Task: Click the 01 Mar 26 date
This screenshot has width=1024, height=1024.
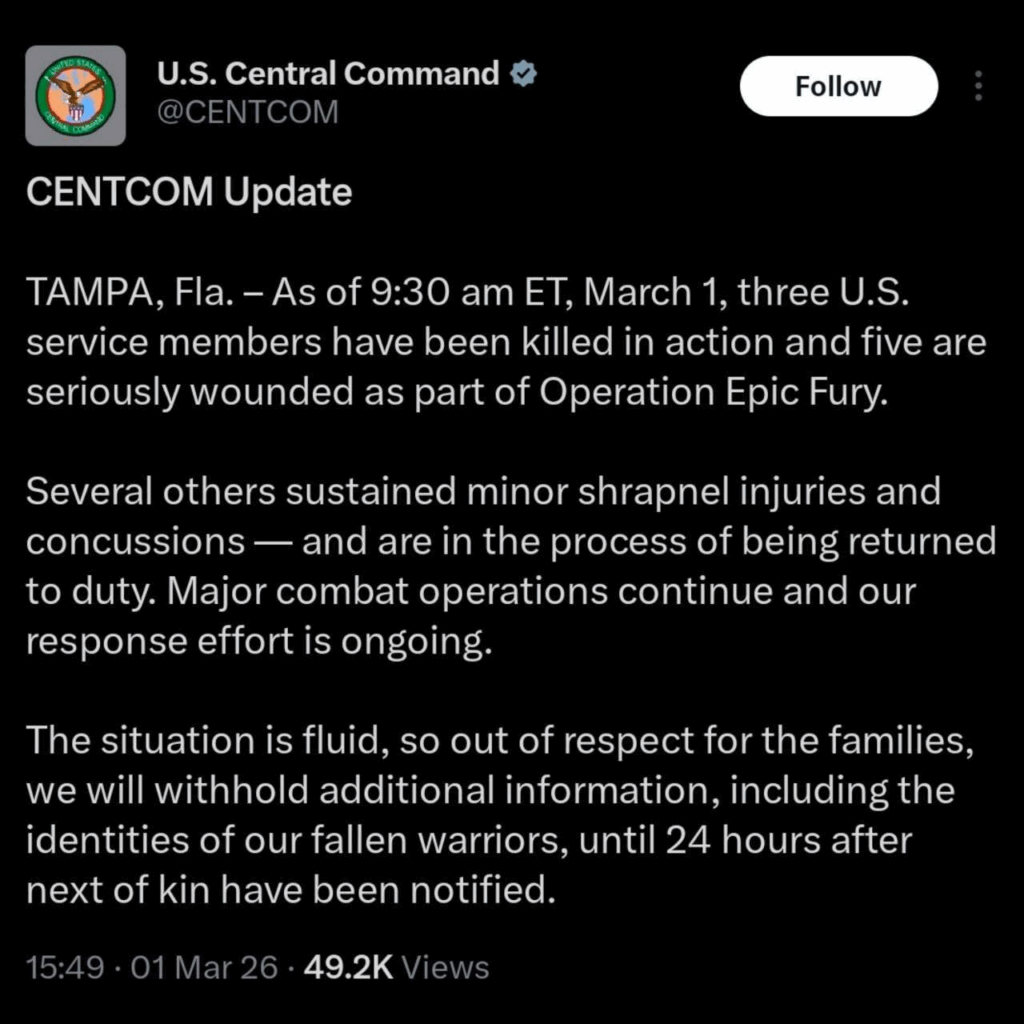Action: [210, 967]
